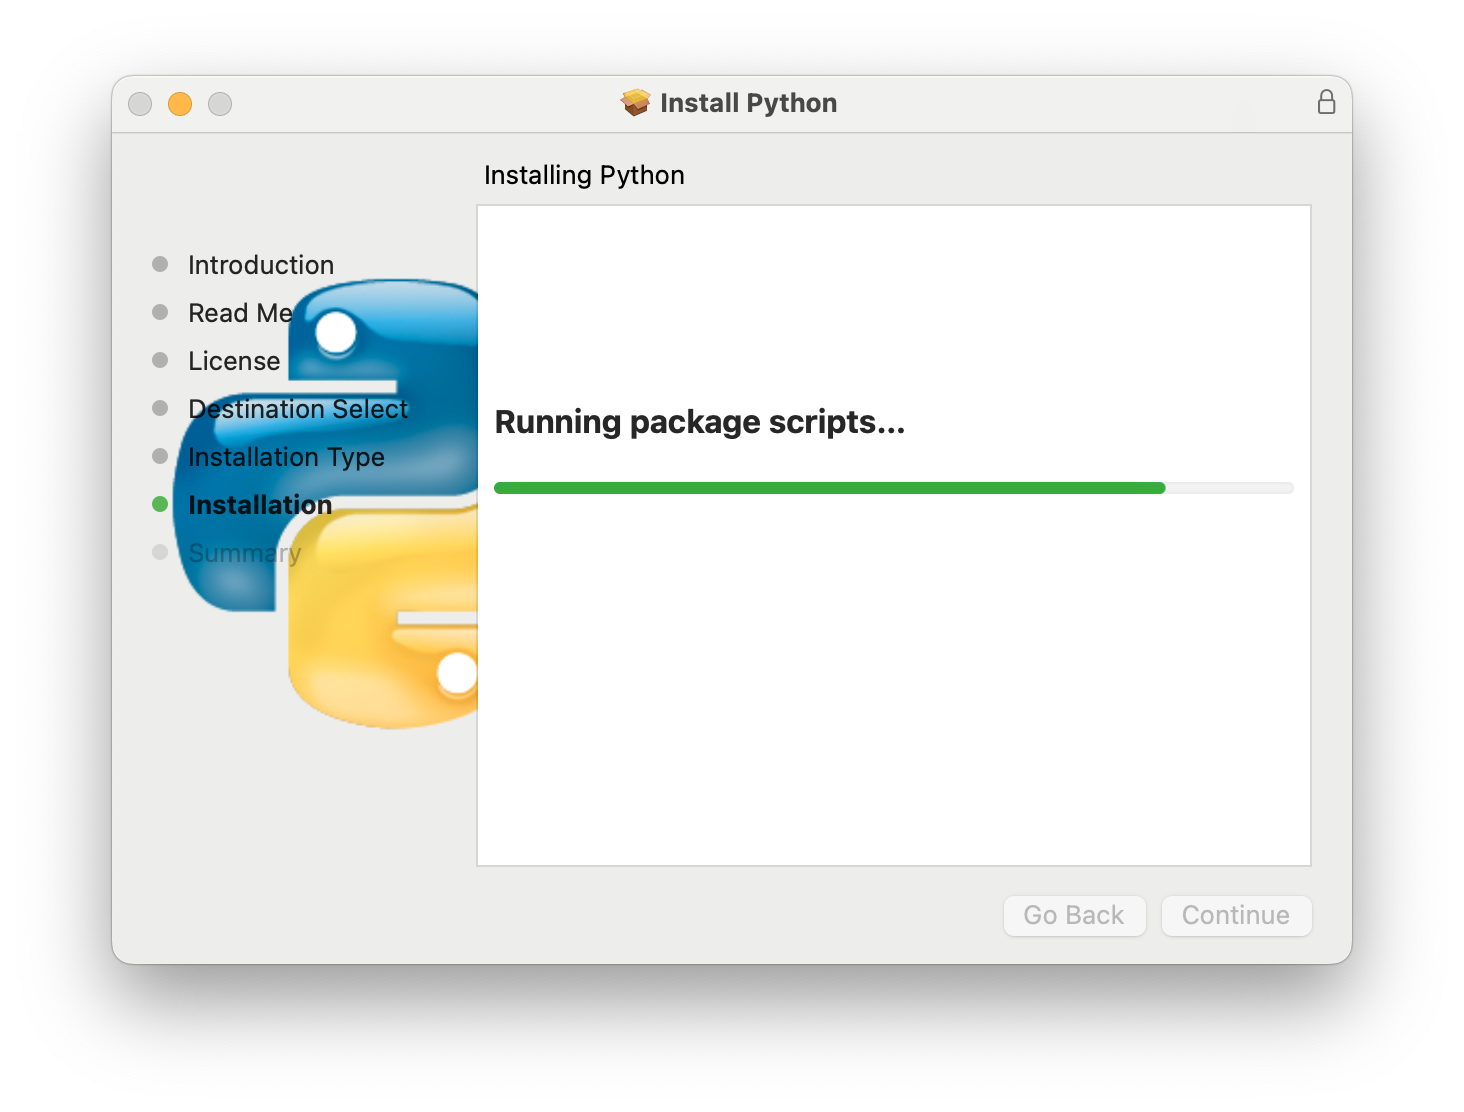Click the Running package scripts status text

coord(700,422)
